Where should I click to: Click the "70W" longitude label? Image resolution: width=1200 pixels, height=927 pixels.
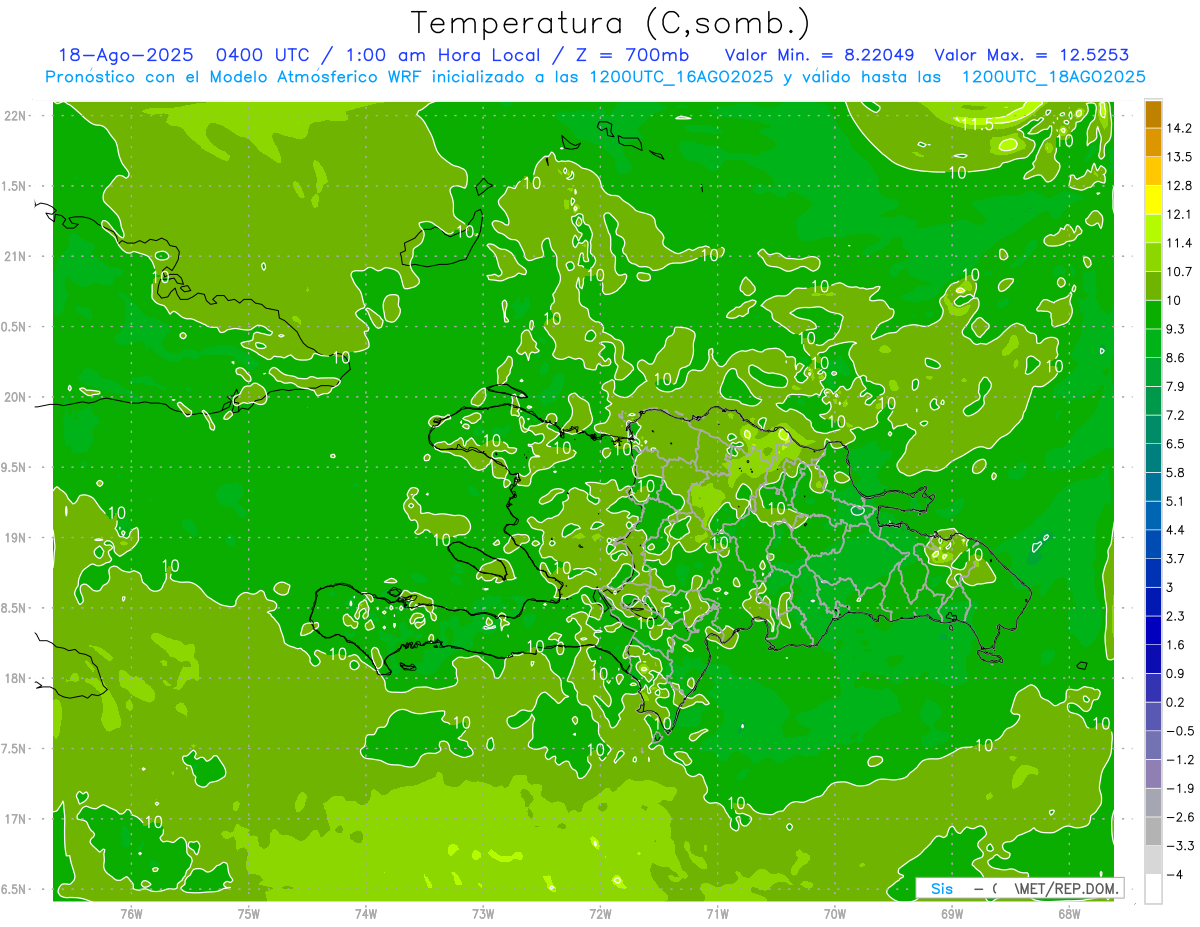pyautogui.click(x=835, y=913)
